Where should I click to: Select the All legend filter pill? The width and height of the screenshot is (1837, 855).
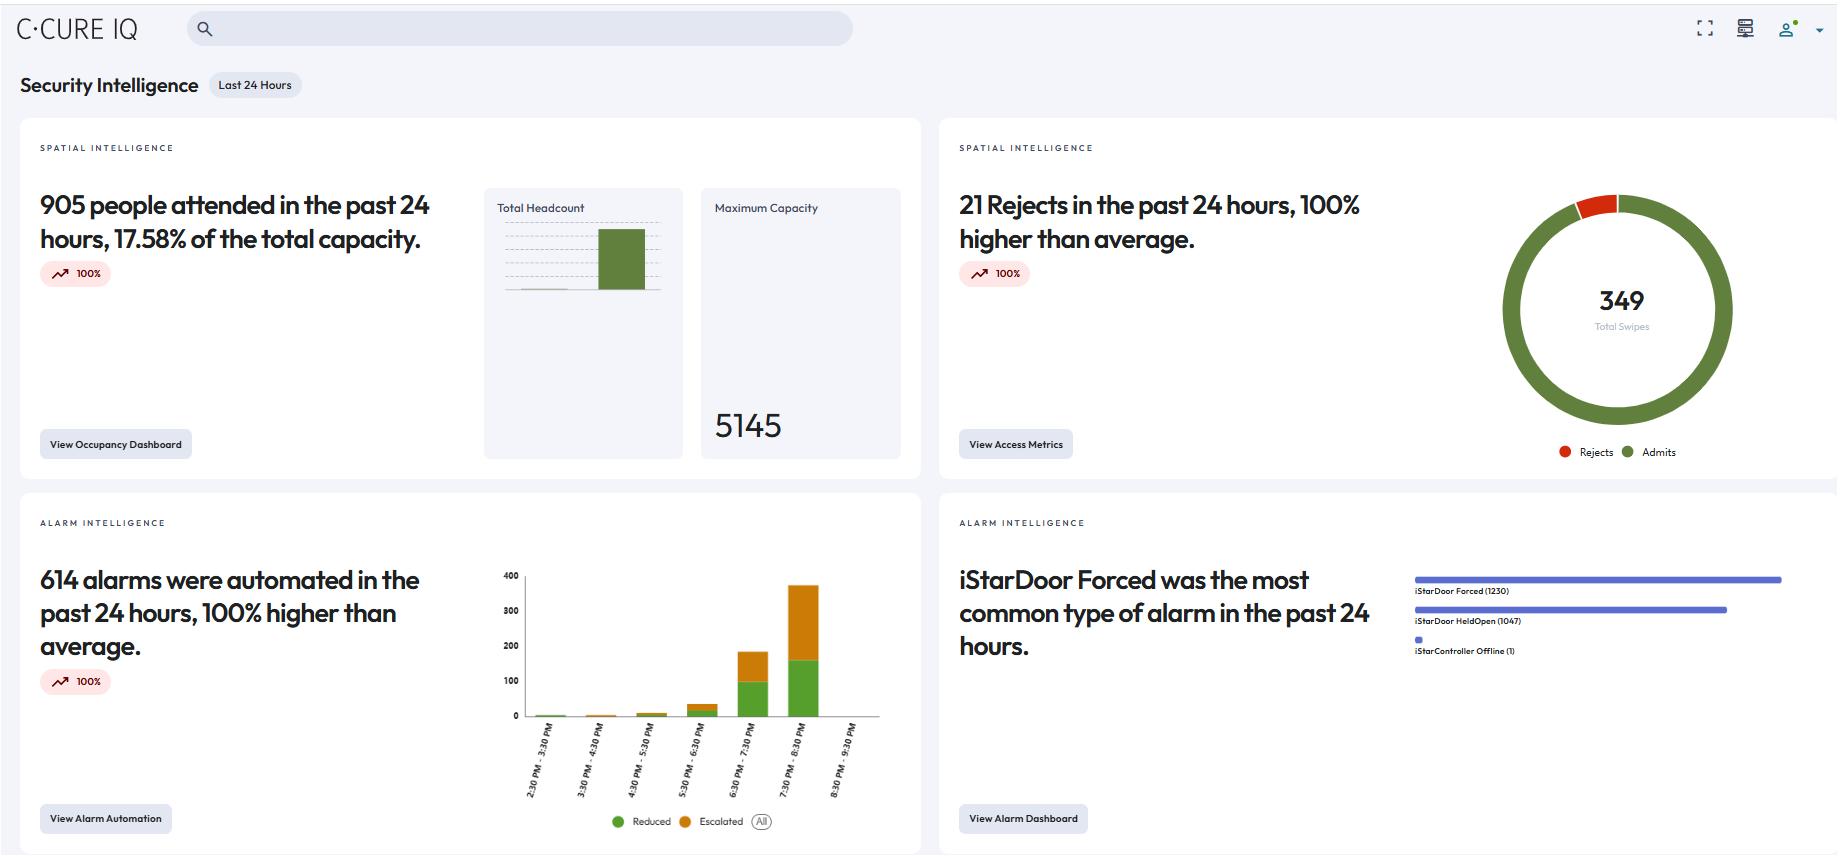(x=762, y=822)
